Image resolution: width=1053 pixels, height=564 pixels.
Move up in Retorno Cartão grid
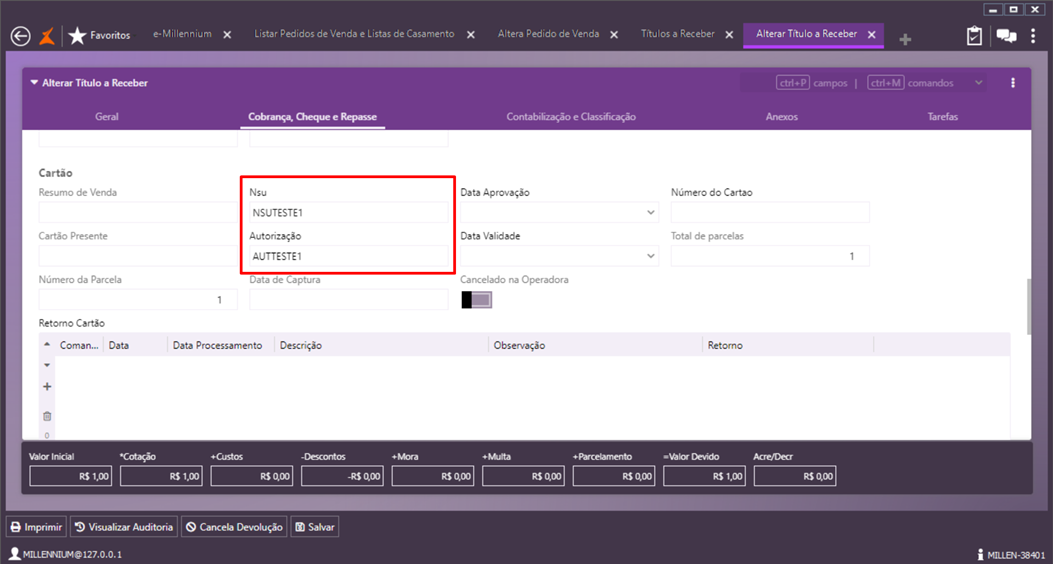(47, 344)
